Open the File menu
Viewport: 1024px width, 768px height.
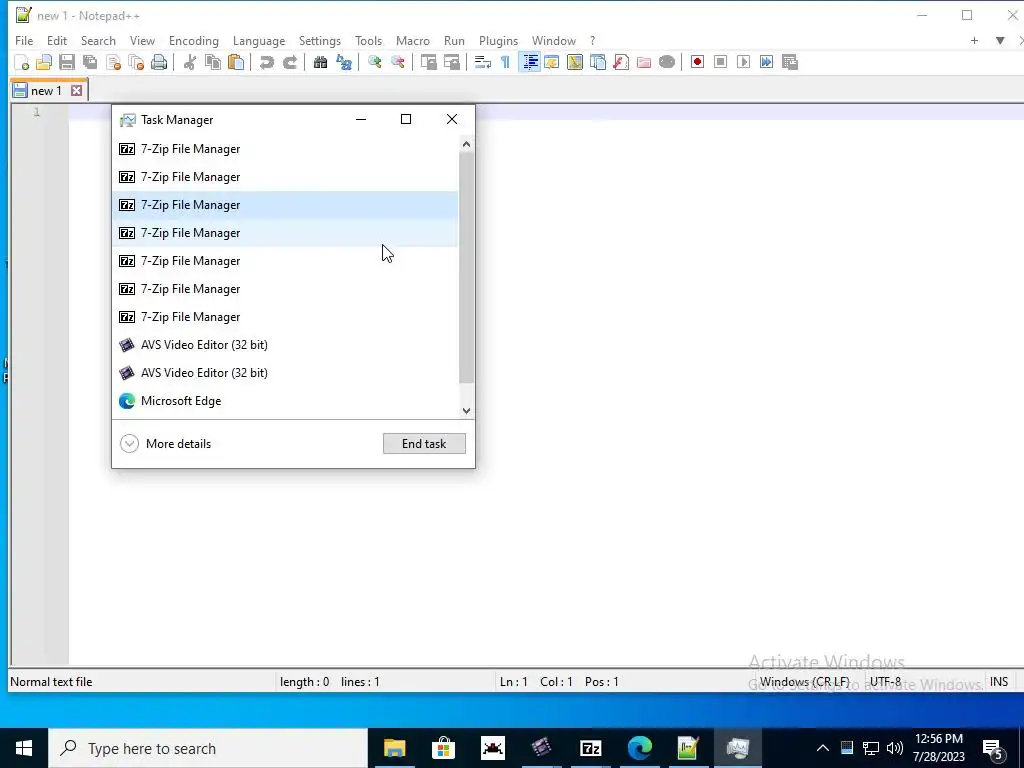[24, 40]
